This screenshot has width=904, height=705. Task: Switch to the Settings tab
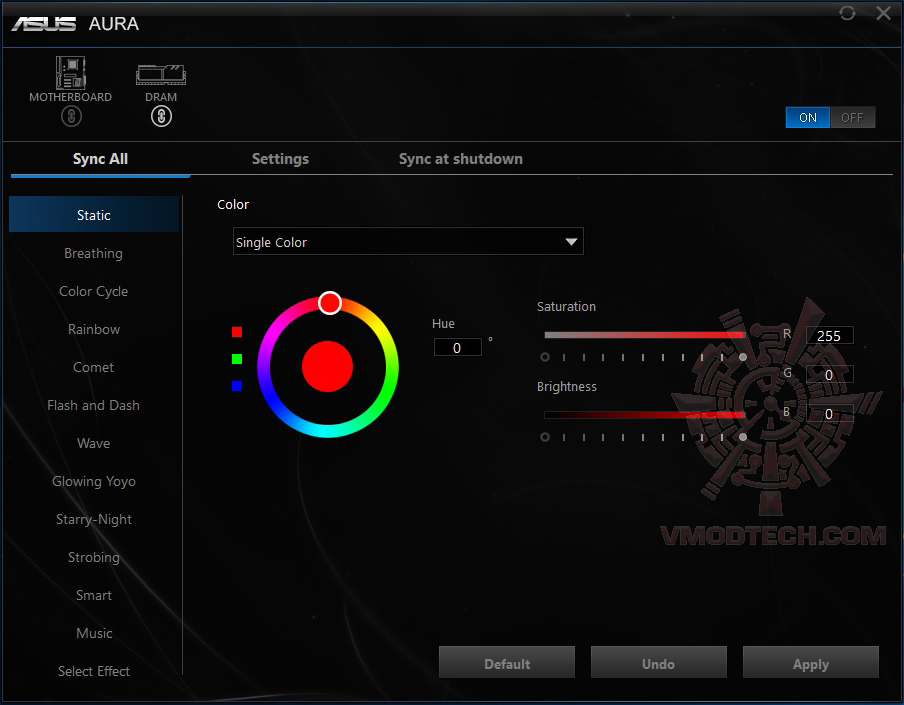[x=280, y=158]
